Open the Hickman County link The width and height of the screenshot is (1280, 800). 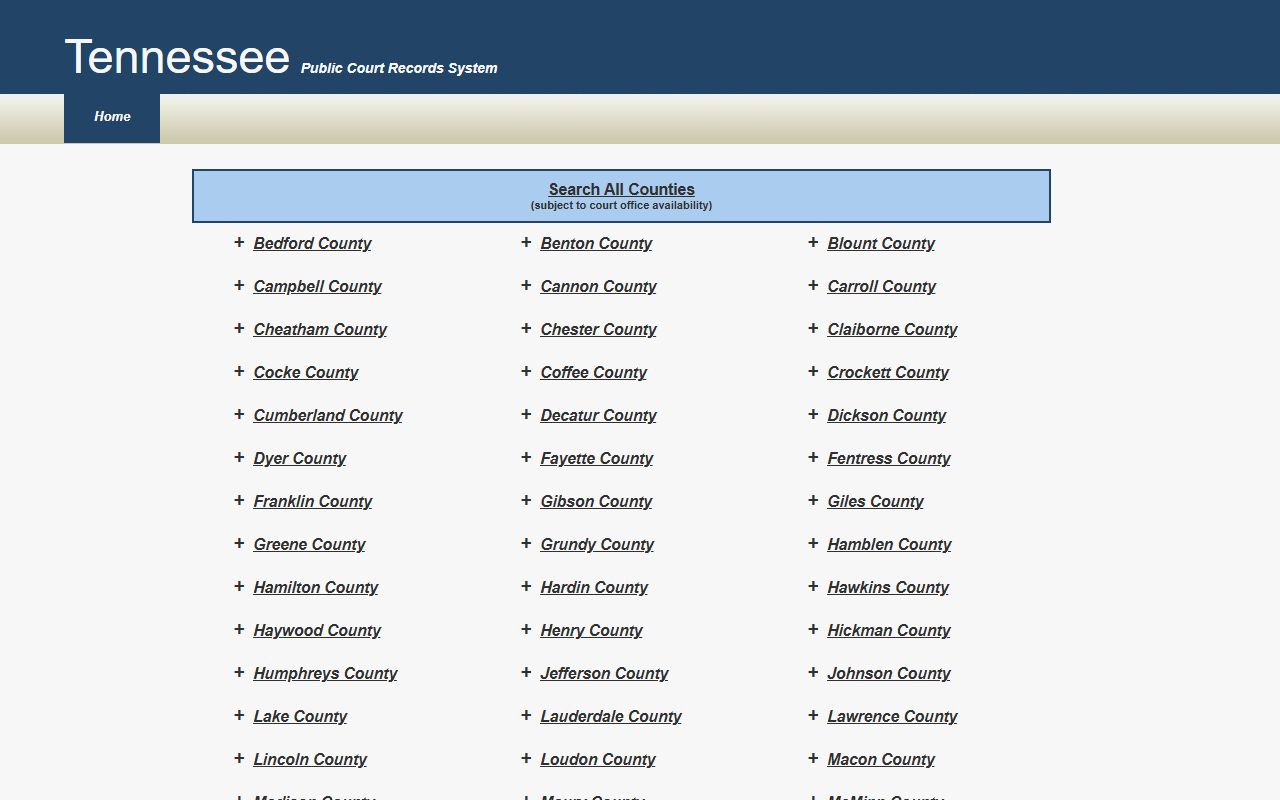point(888,631)
